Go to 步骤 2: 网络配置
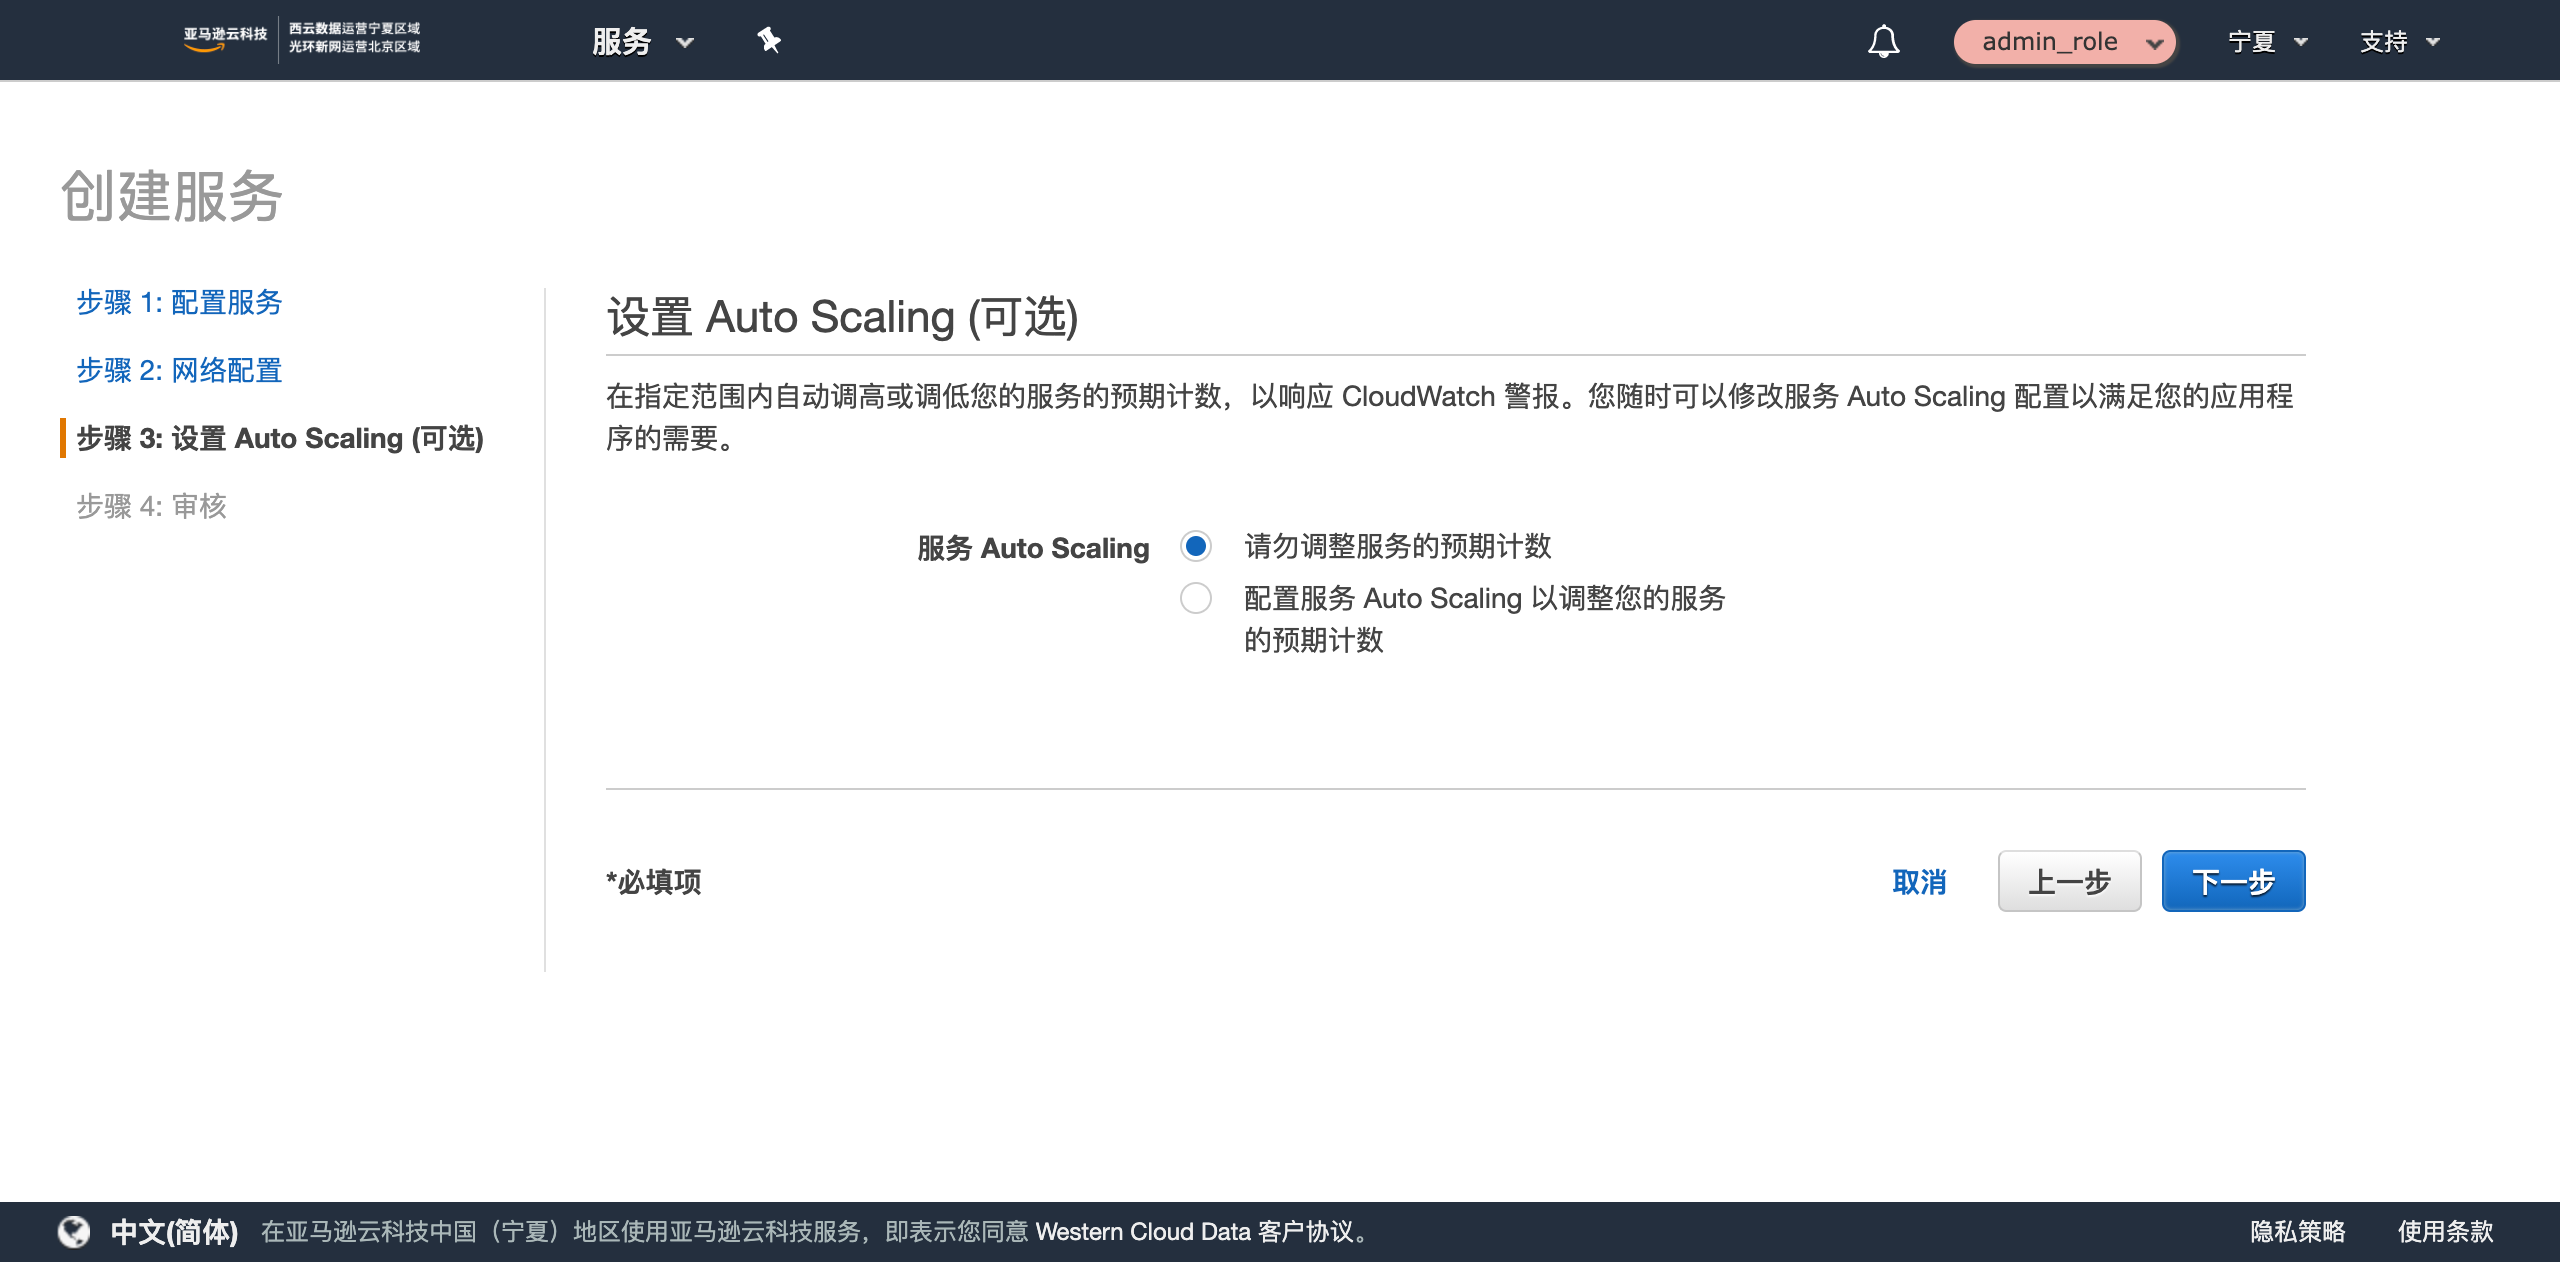 (179, 370)
